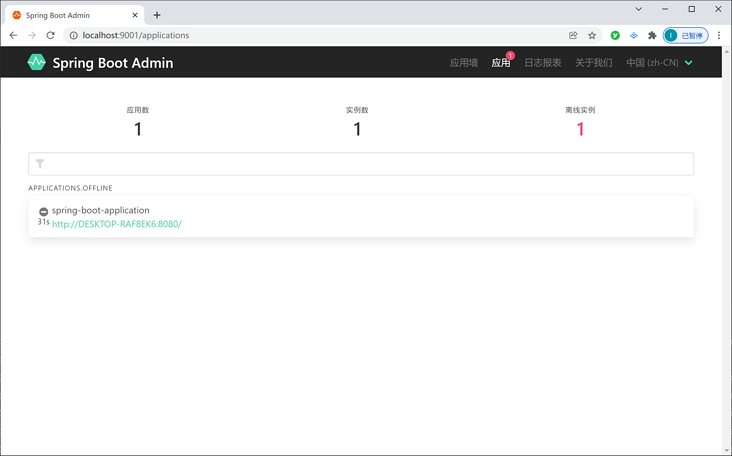Open the 关于我们 menu item
This screenshot has width=732, height=456.
click(x=593, y=63)
